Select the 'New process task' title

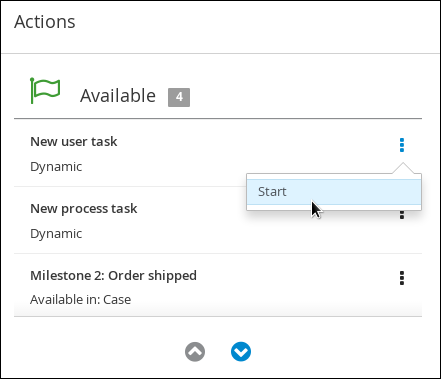pyautogui.click(x=84, y=209)
